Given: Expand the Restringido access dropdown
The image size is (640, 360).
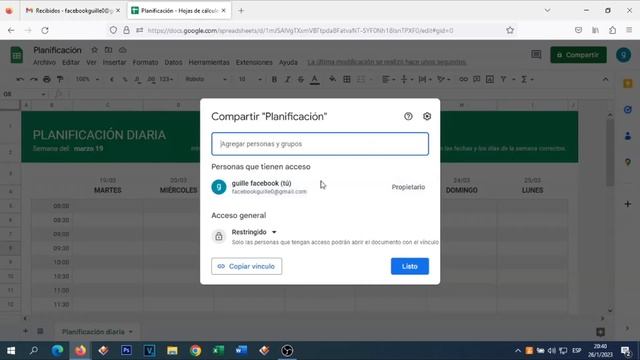Looking at the screenshot, I should pyautogui.click(x=254, y=232).
